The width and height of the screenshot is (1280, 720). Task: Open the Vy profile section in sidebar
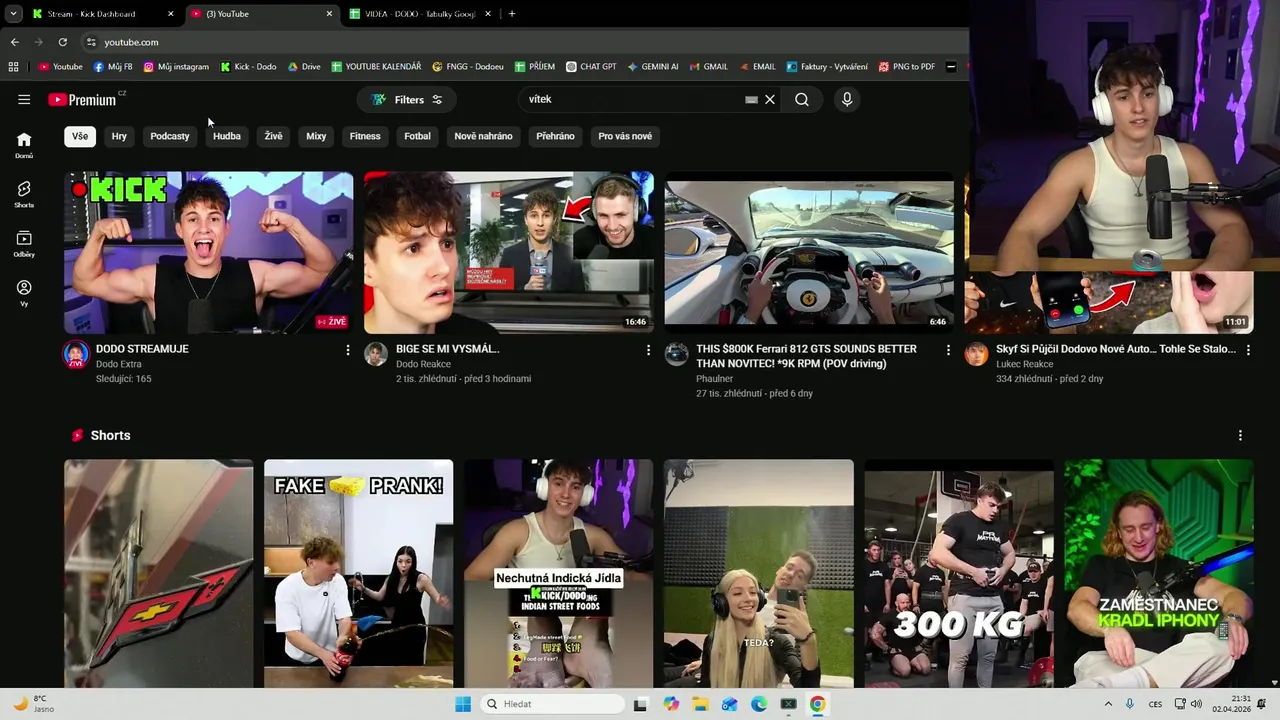24,292
